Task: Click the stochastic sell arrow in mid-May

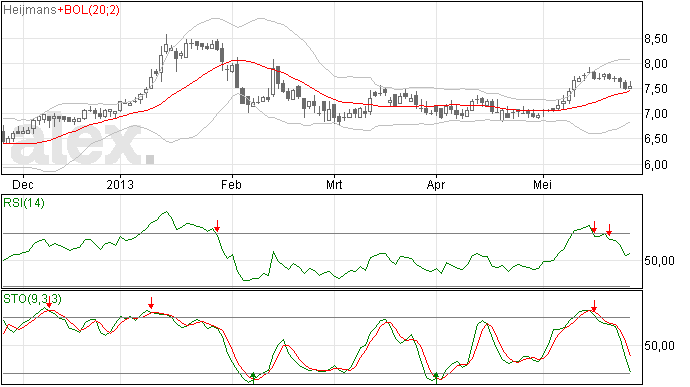Action: coord(594,306)
